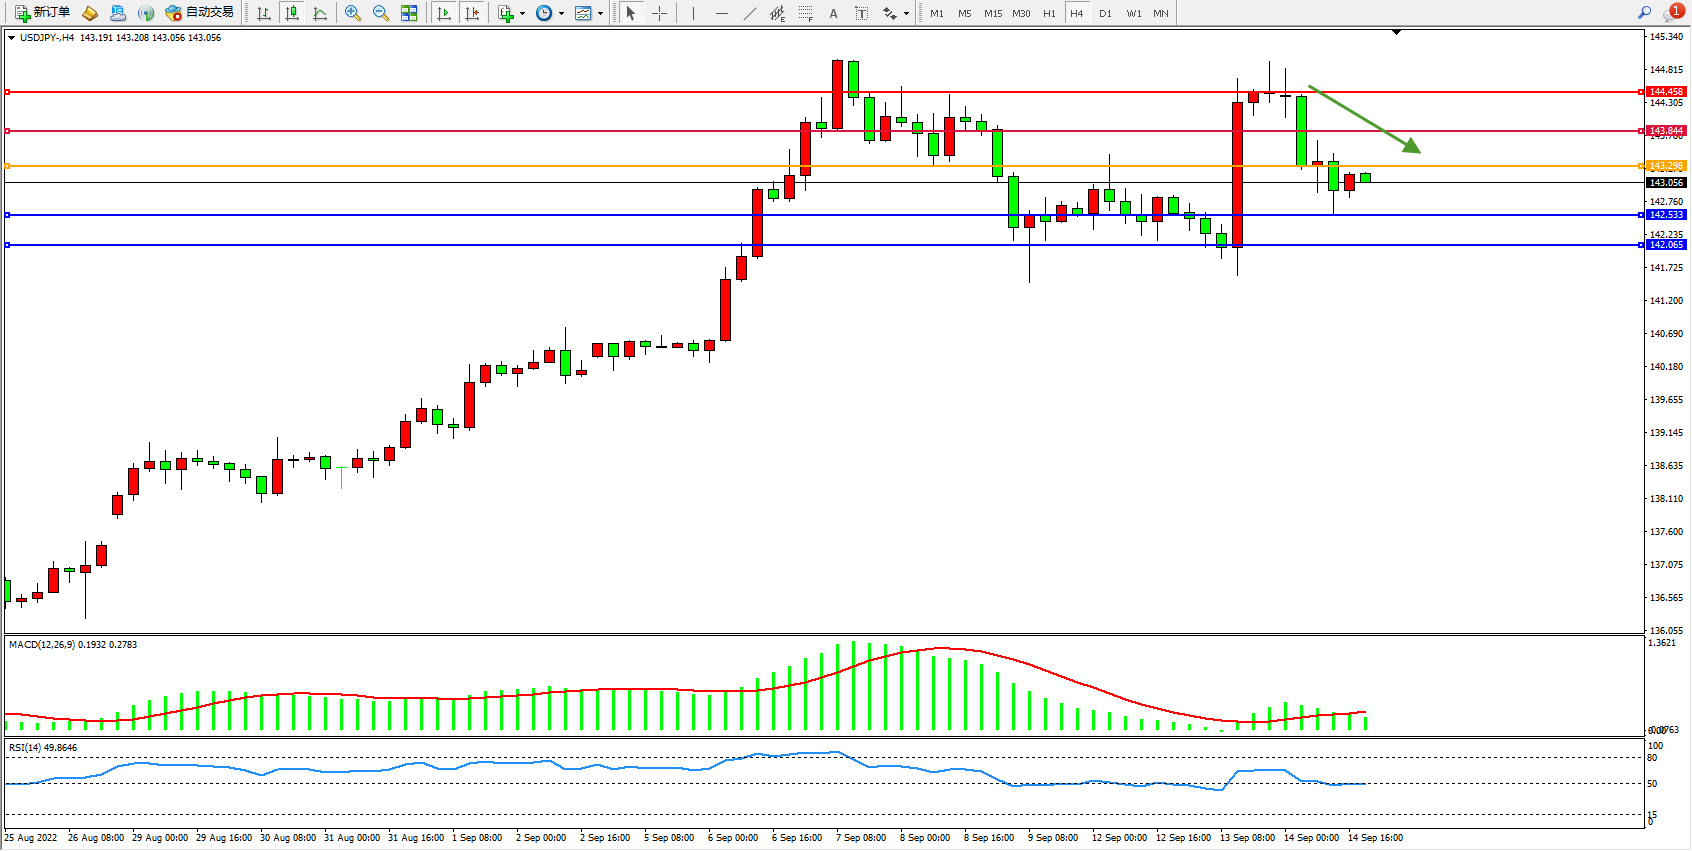Zoom out of the chart
This screenshot has height=851, width=1692.
[x=381, y=13]
